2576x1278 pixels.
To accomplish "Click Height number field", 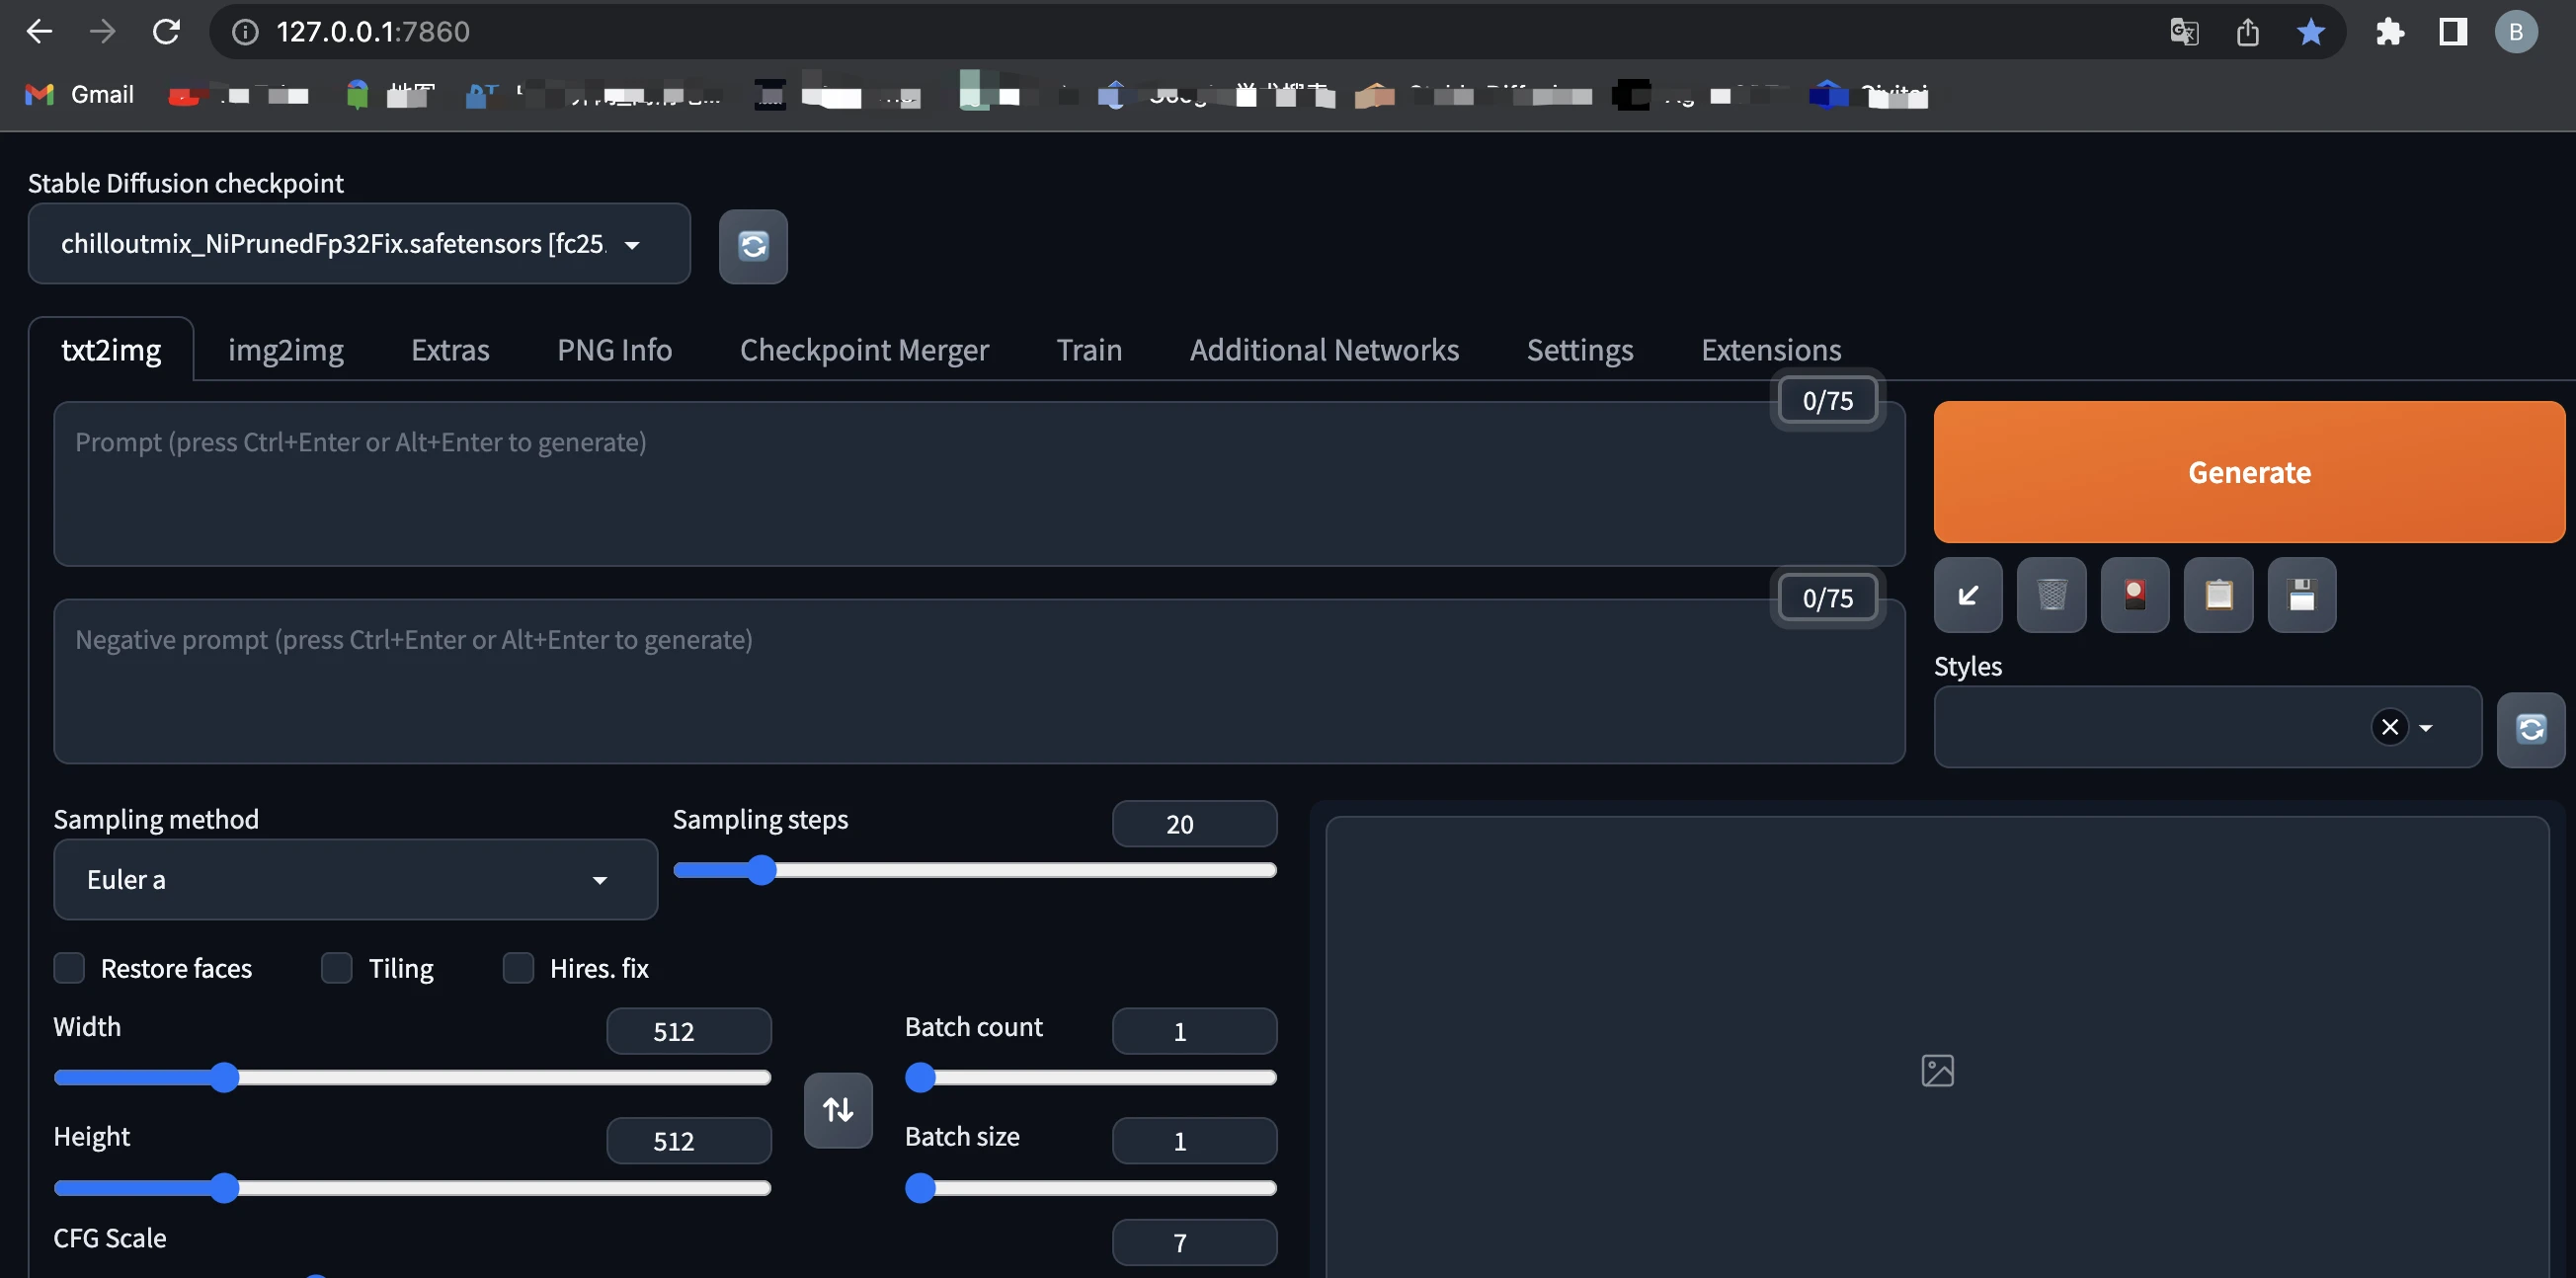I will coord(689,1141).
